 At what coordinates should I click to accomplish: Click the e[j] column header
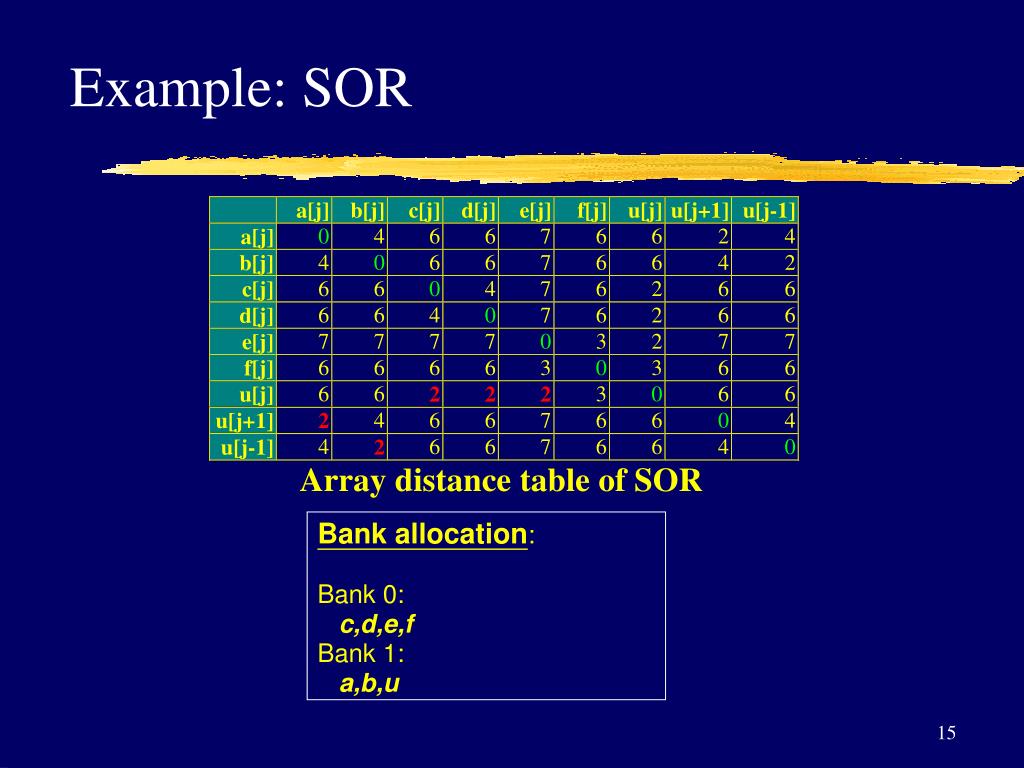point(526,210)
